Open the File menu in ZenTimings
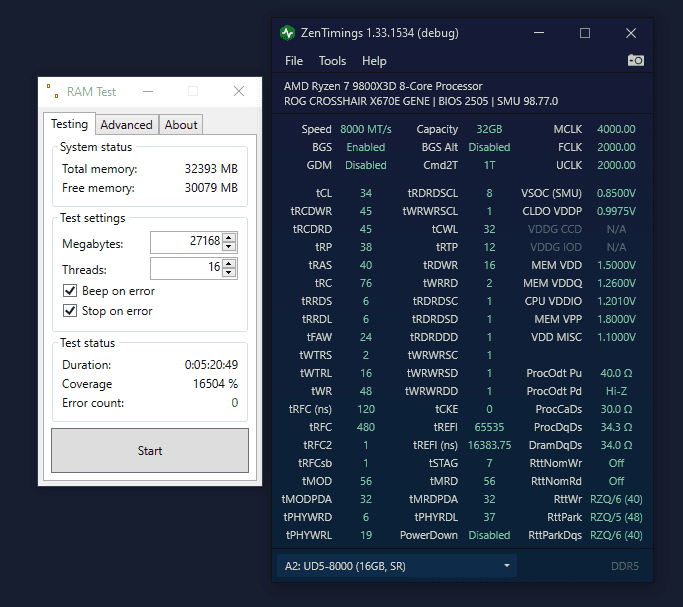Image resolution: width=683 pixels, height=607 pixels. 294,61
